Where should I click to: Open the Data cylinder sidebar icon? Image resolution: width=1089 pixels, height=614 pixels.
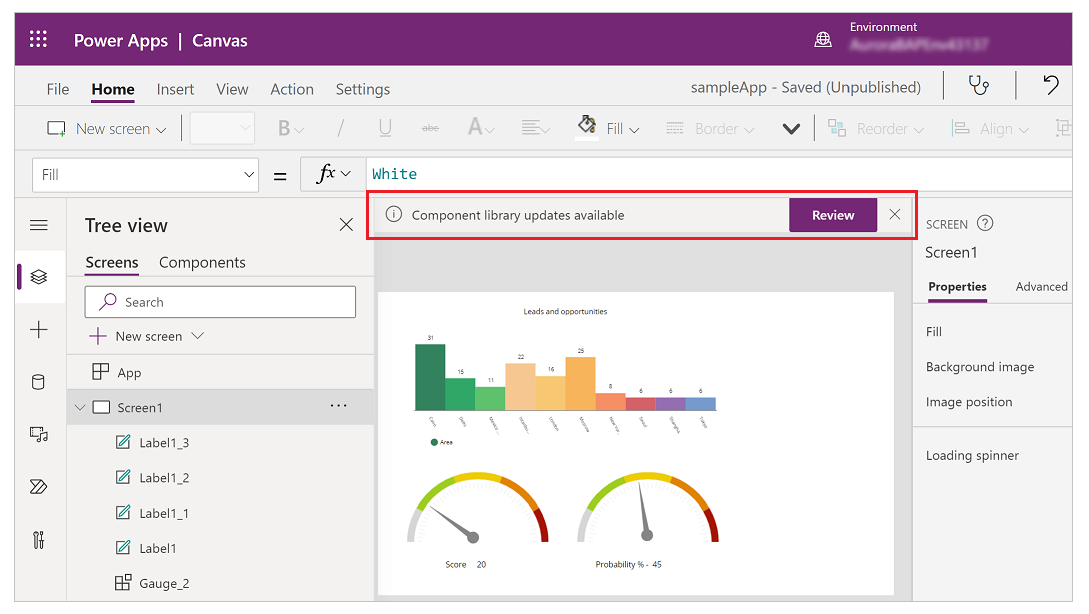(39, 382)
